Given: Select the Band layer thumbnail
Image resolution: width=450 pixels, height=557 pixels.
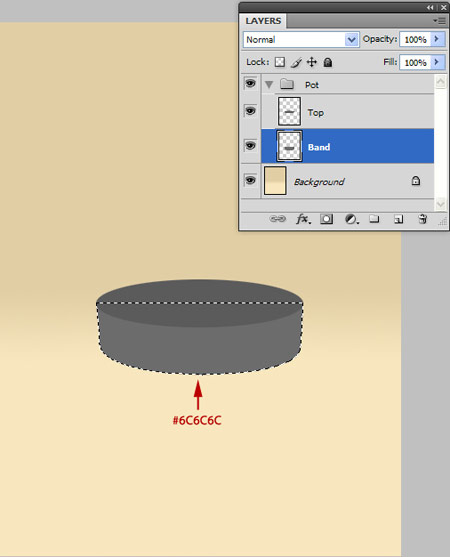Looking at the screenshot, I should pos(289,146).
